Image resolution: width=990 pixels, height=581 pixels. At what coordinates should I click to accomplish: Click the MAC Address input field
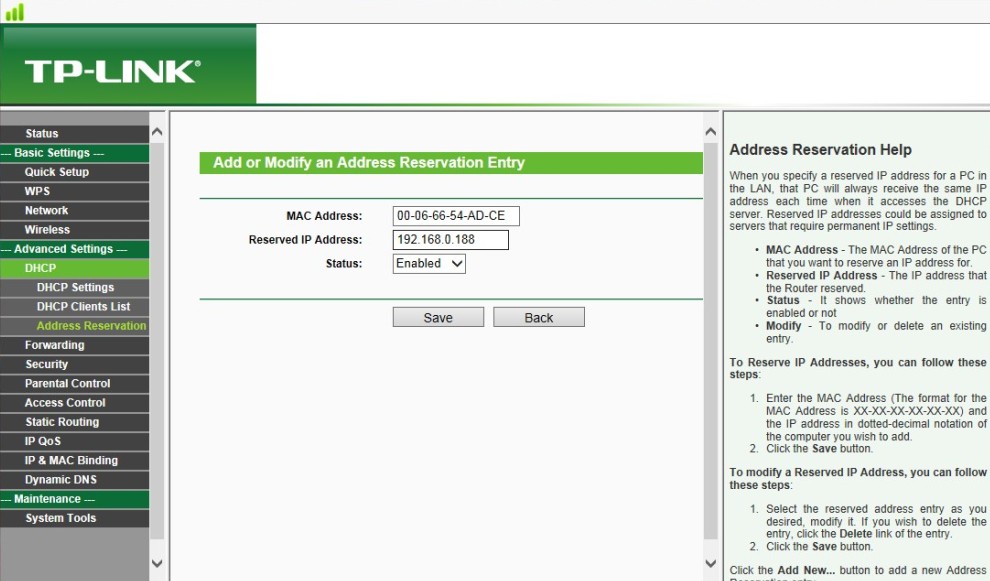tap(456, 216)
